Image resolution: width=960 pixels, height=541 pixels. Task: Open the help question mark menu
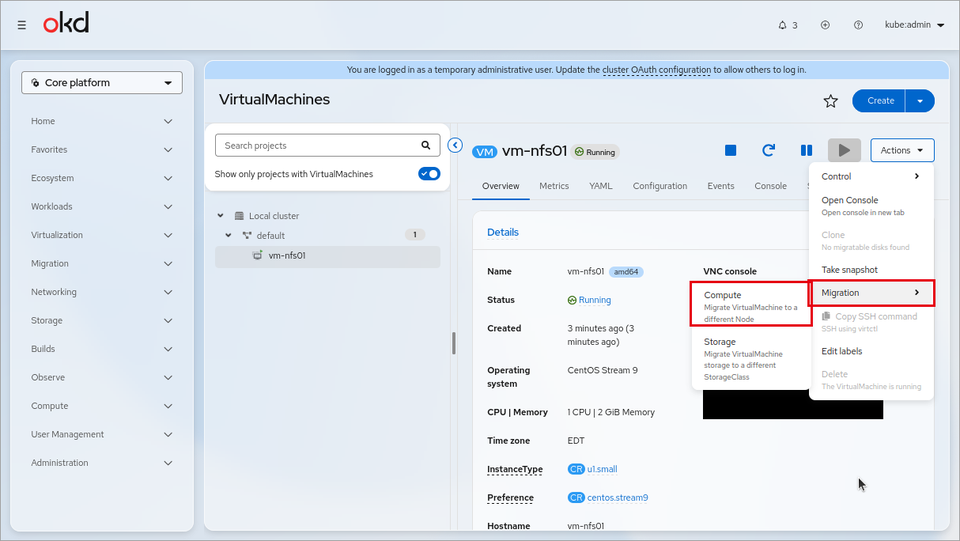pos(858,25)
